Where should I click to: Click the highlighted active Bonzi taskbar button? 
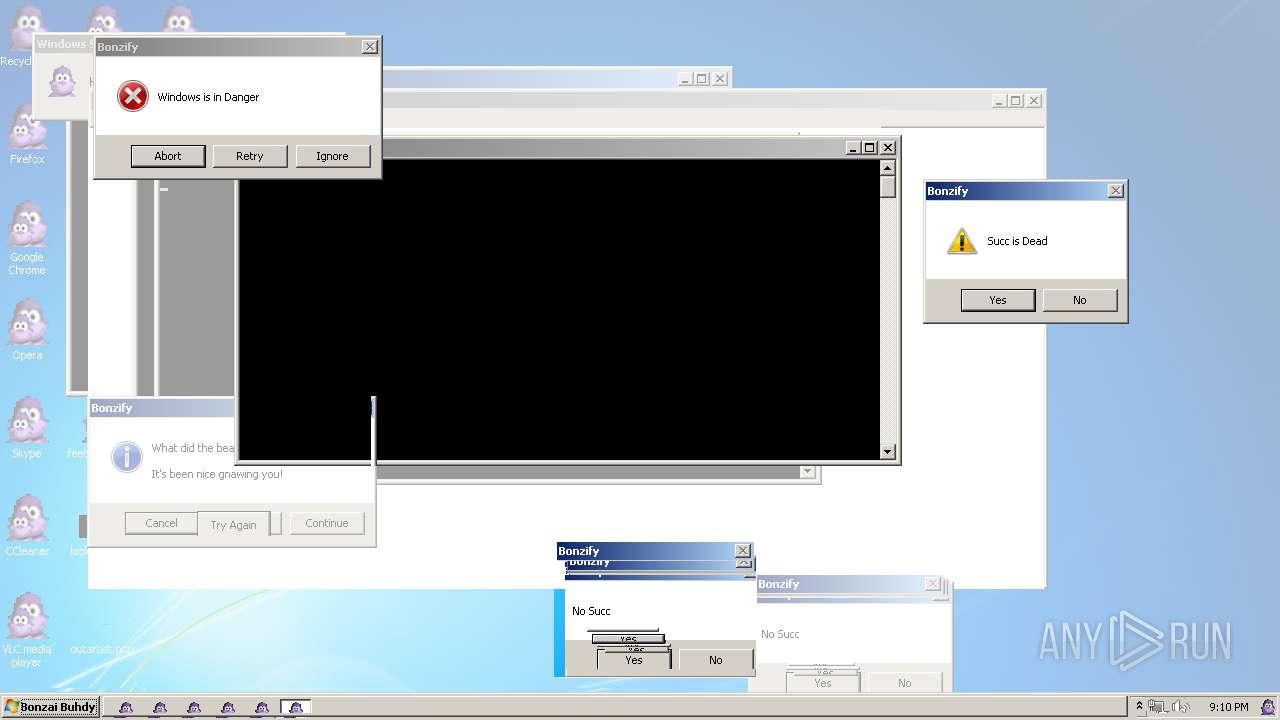tap(295, 707)
